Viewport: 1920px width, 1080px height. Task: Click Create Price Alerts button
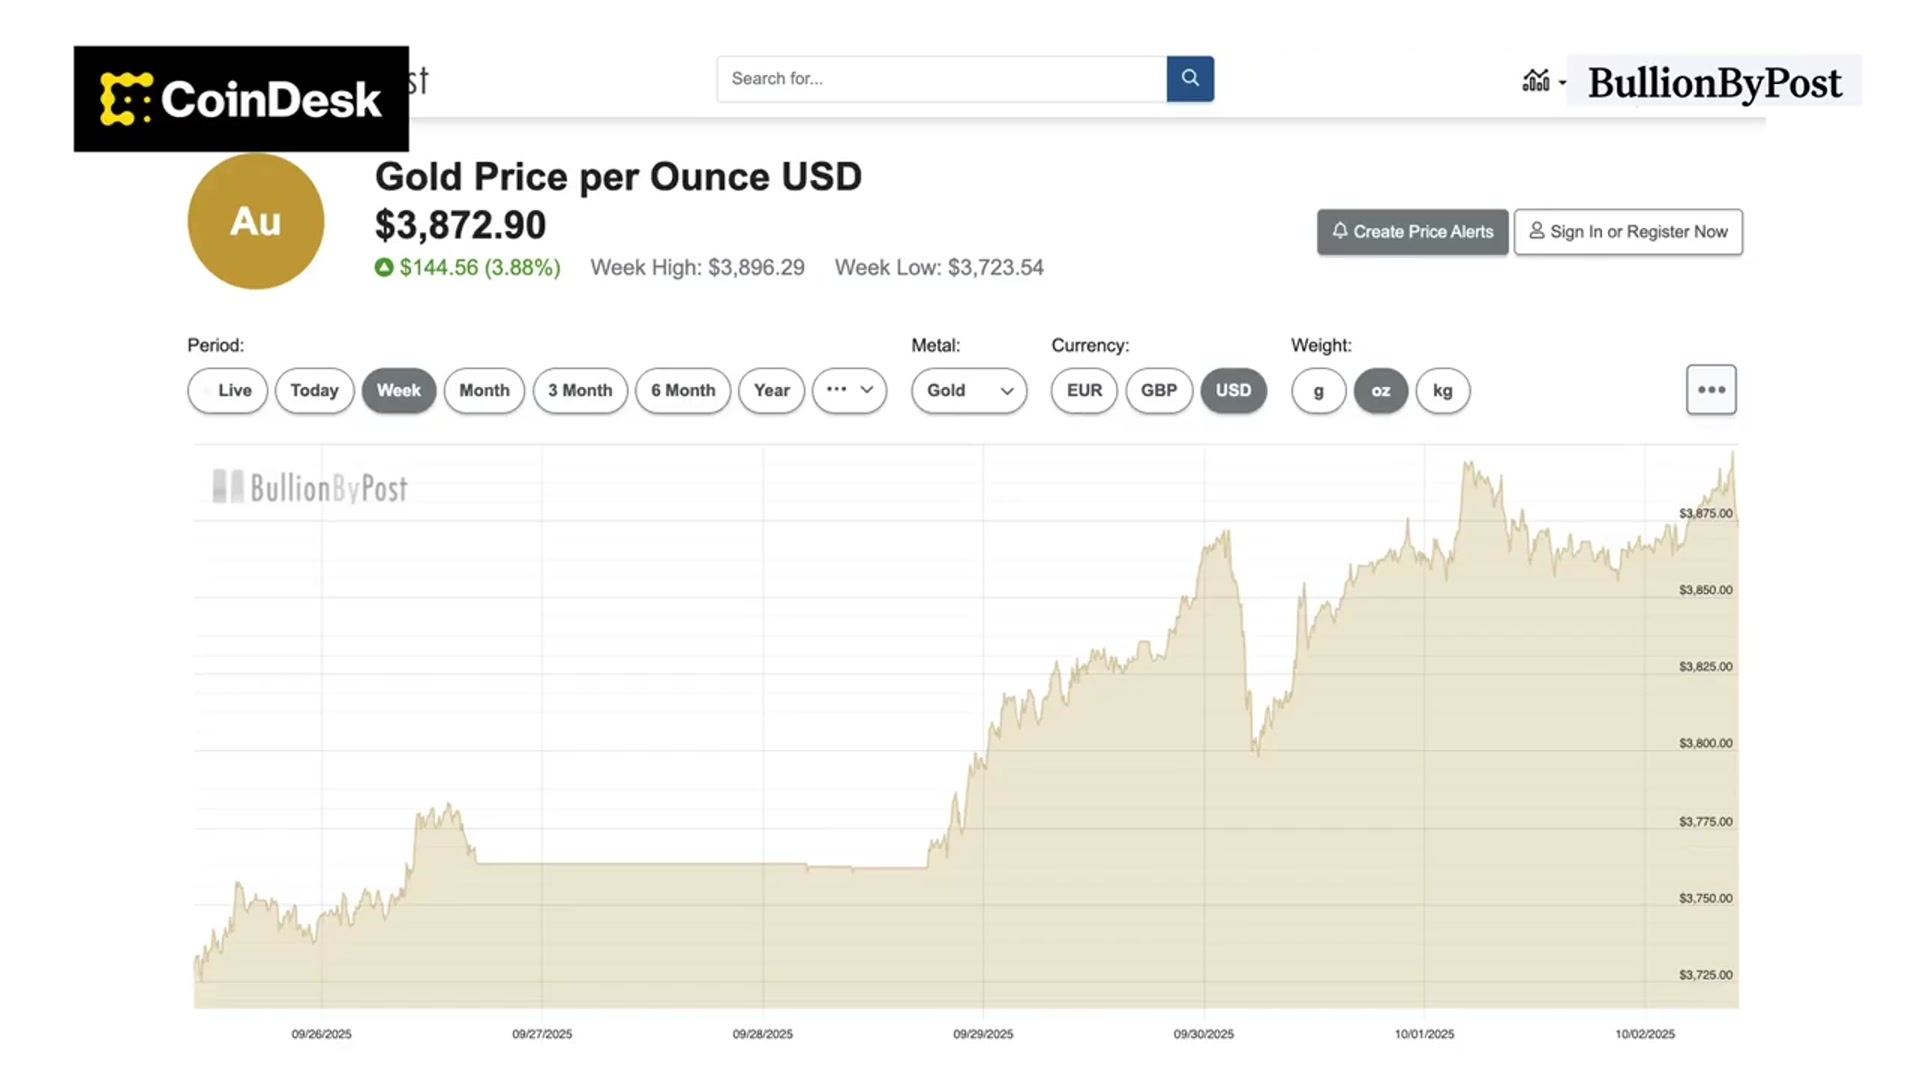[1412, 232]
